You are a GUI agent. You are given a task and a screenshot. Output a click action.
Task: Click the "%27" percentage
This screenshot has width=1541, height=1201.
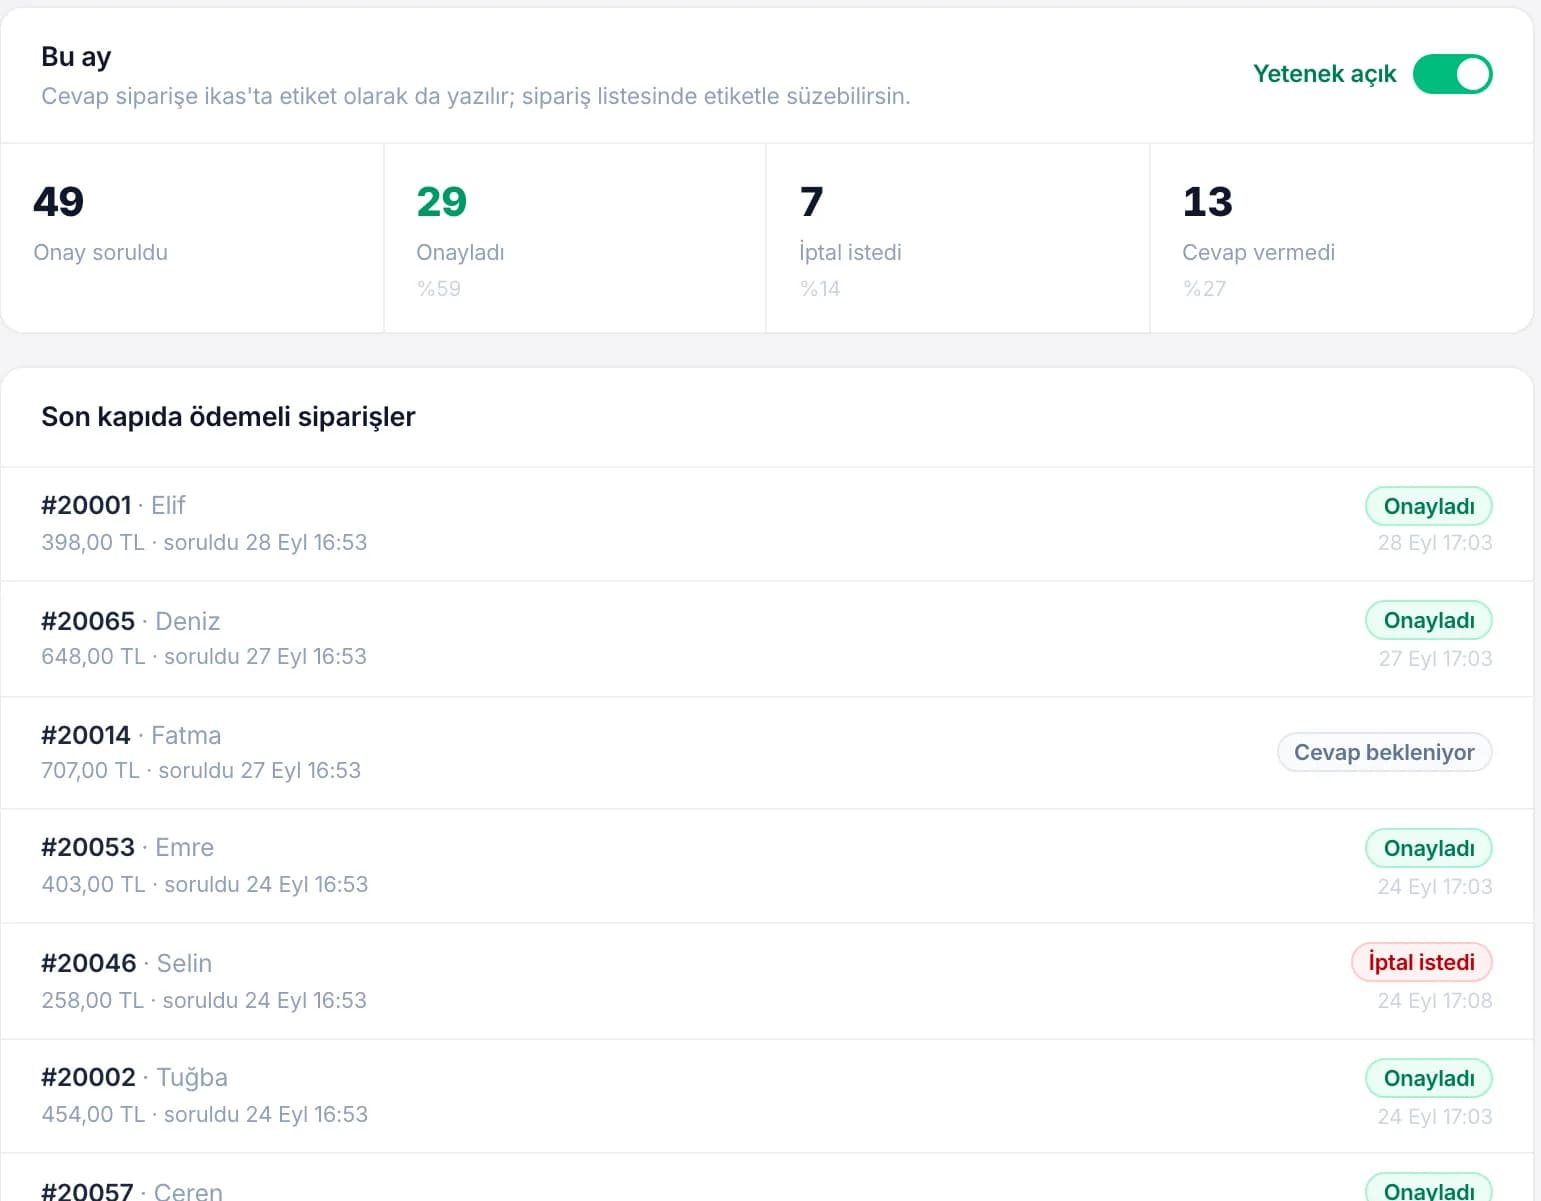pos(1204,289)
